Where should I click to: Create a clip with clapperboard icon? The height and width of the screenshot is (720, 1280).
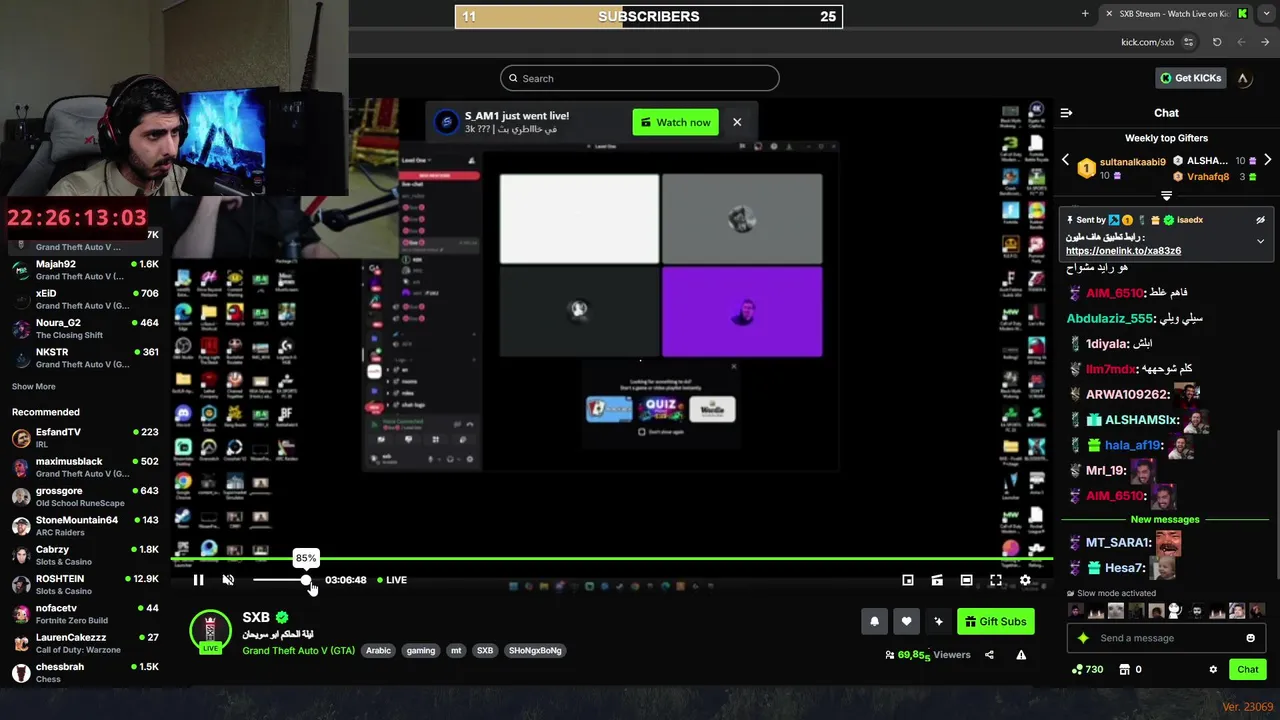(x=937, y=580)
